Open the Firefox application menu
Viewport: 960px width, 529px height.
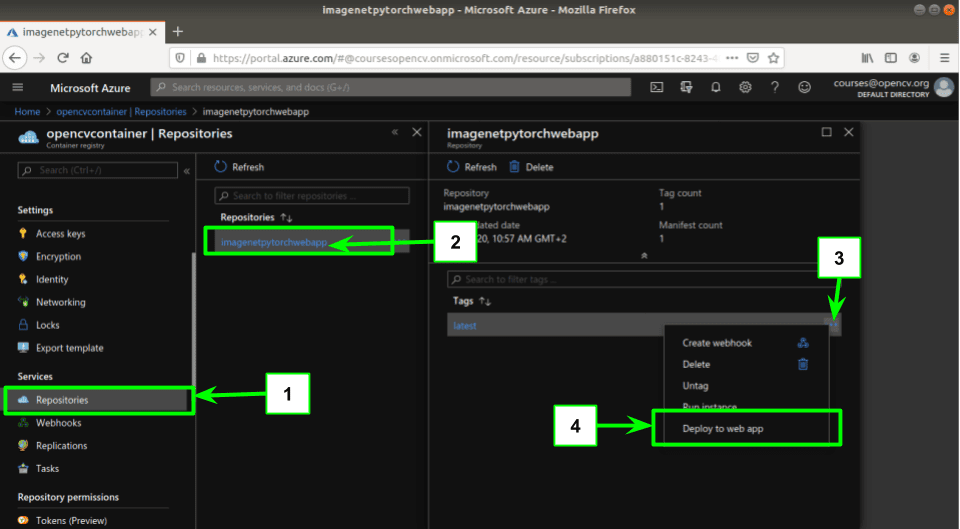pyautogui.click(x=944, y=58)
